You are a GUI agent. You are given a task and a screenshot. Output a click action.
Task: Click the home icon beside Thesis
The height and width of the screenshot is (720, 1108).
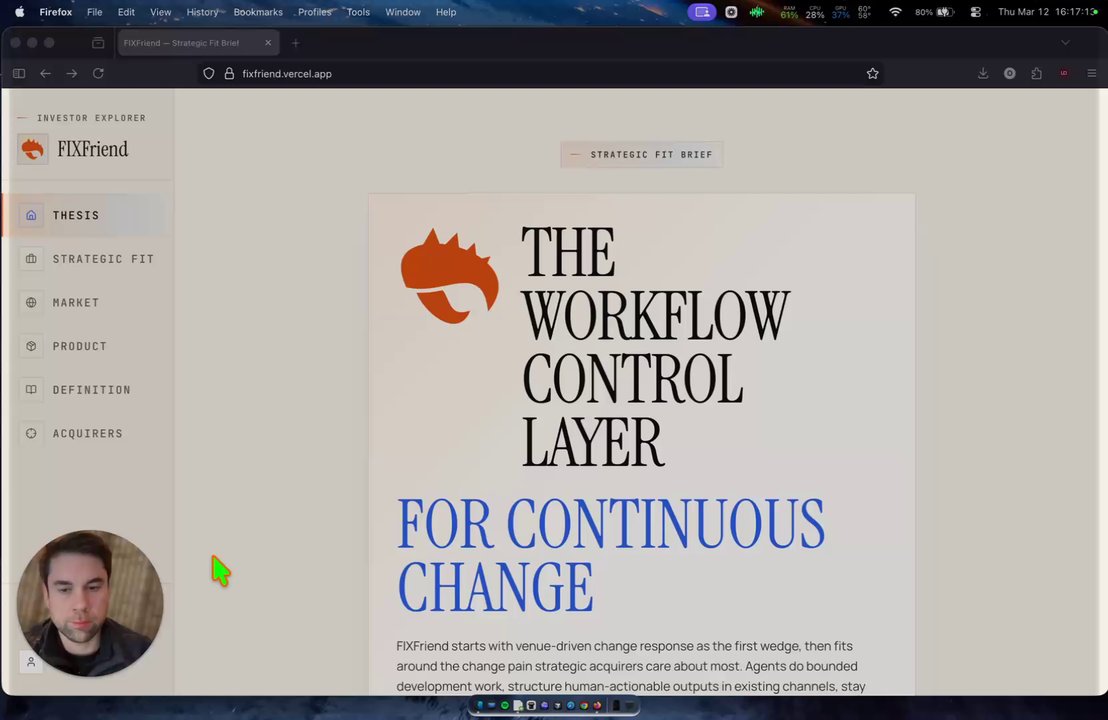[x=31, y=215]
